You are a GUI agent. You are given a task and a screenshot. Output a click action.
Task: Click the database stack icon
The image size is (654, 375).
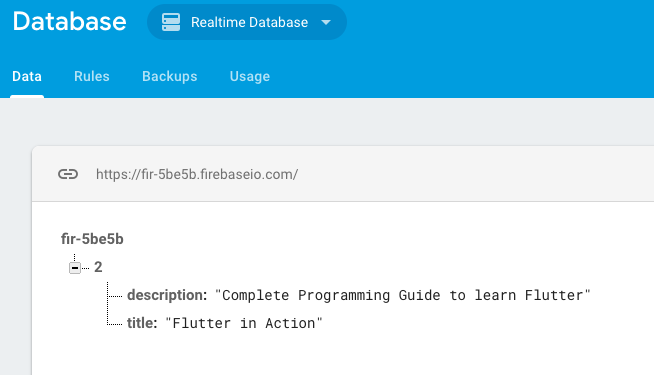click(x=171, y=22)
